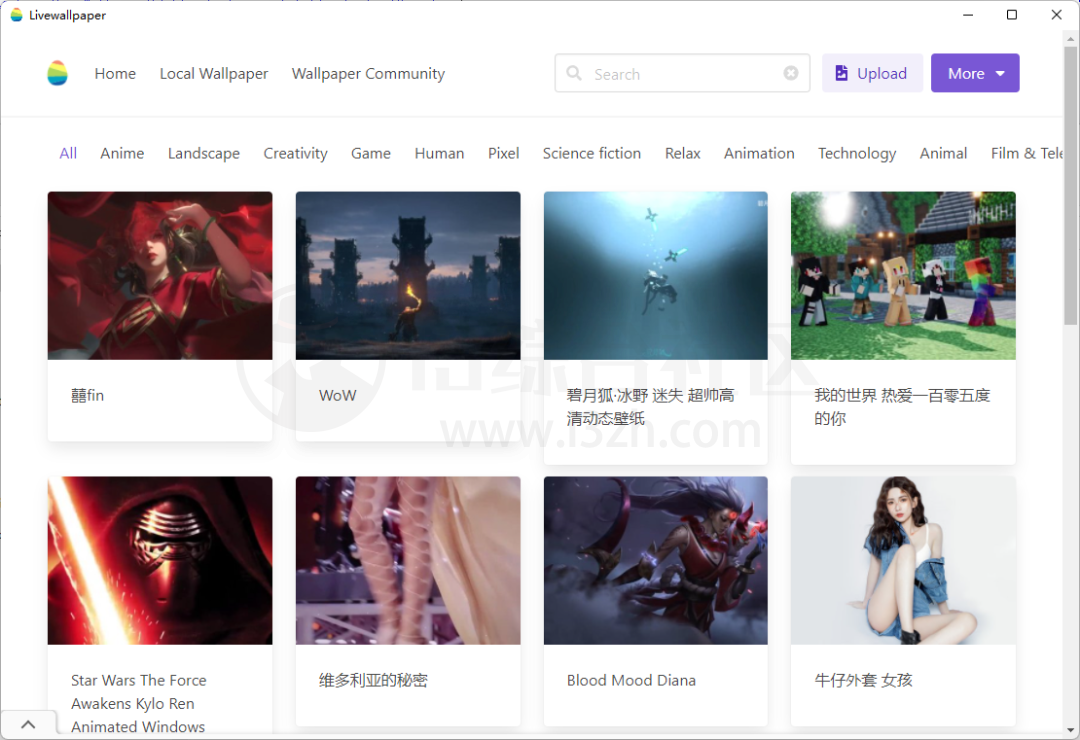Open the denim jacket girl thumbnail
This screenshot has width=1080, height=740.
903,561
